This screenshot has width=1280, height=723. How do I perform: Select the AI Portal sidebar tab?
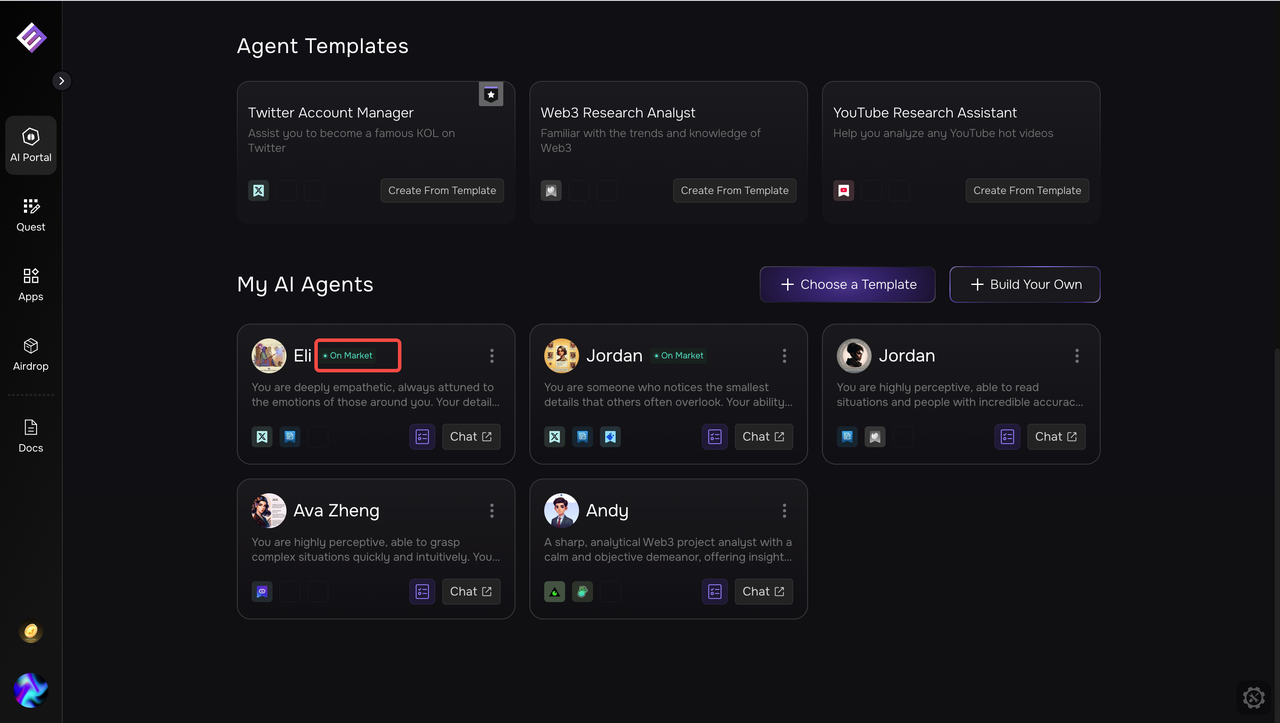[31, 145]
